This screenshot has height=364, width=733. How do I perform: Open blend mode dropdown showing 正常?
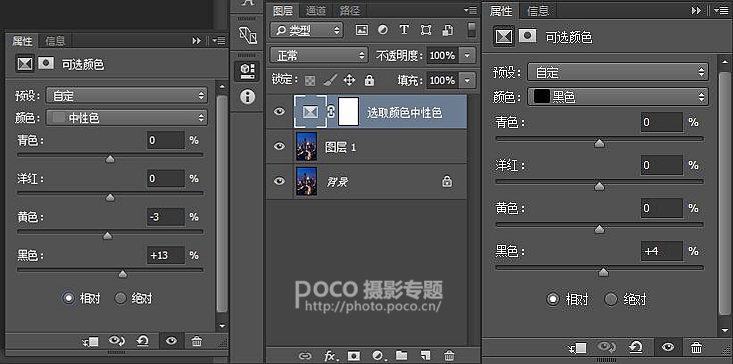tap(319, 55)
